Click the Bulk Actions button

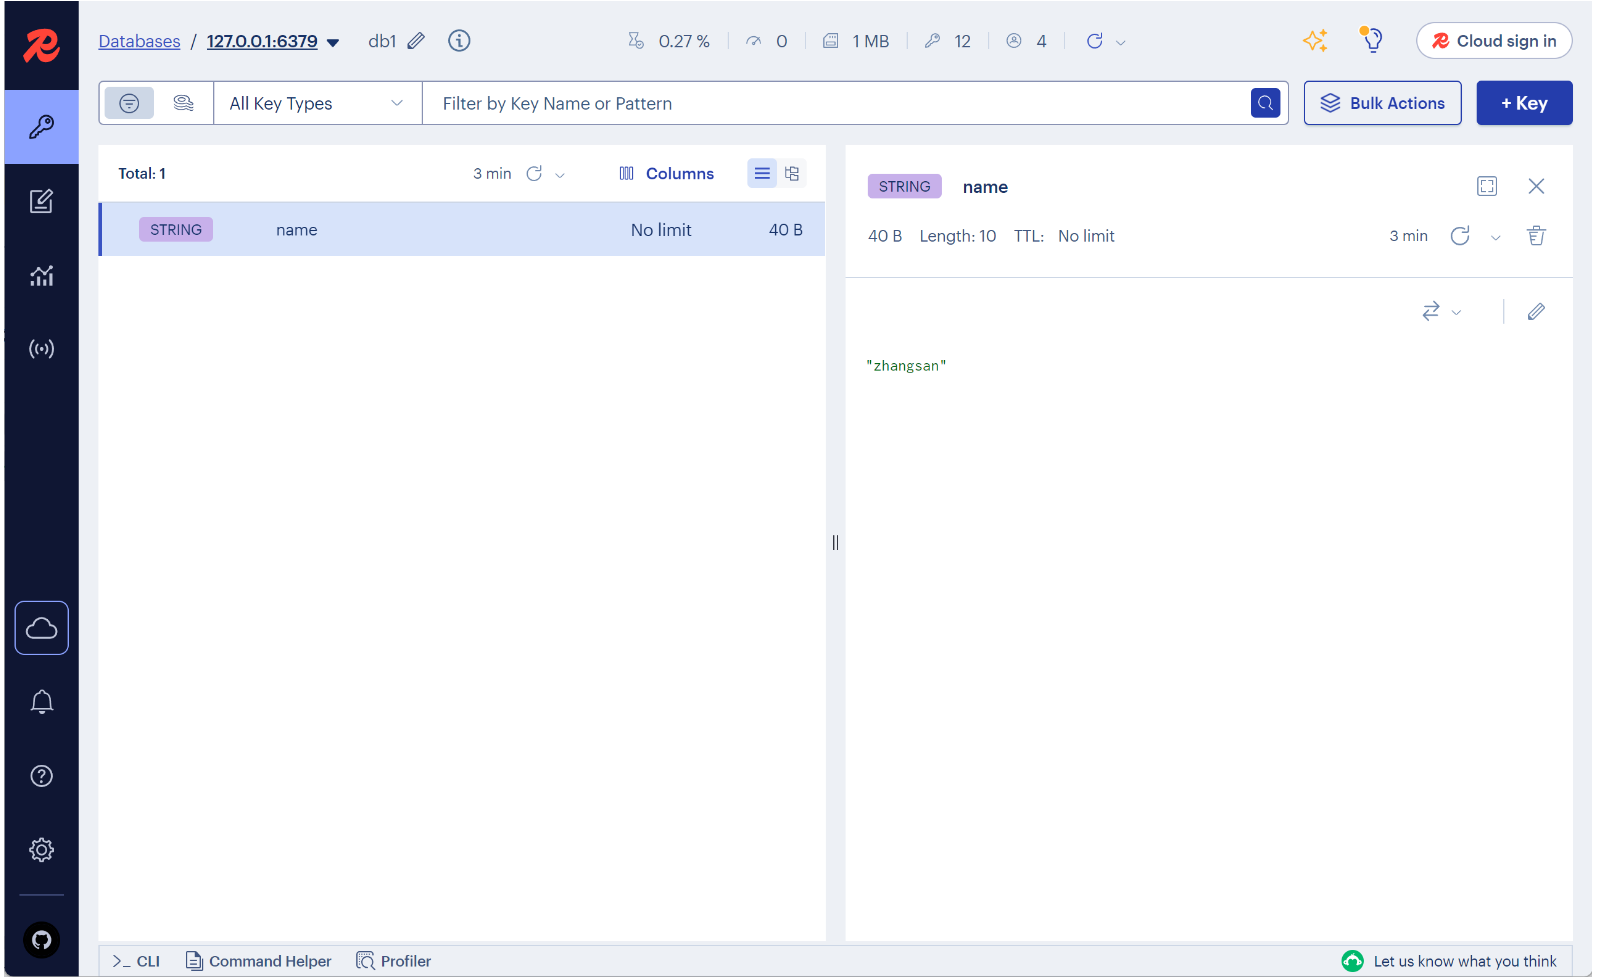pos(1382,103)
